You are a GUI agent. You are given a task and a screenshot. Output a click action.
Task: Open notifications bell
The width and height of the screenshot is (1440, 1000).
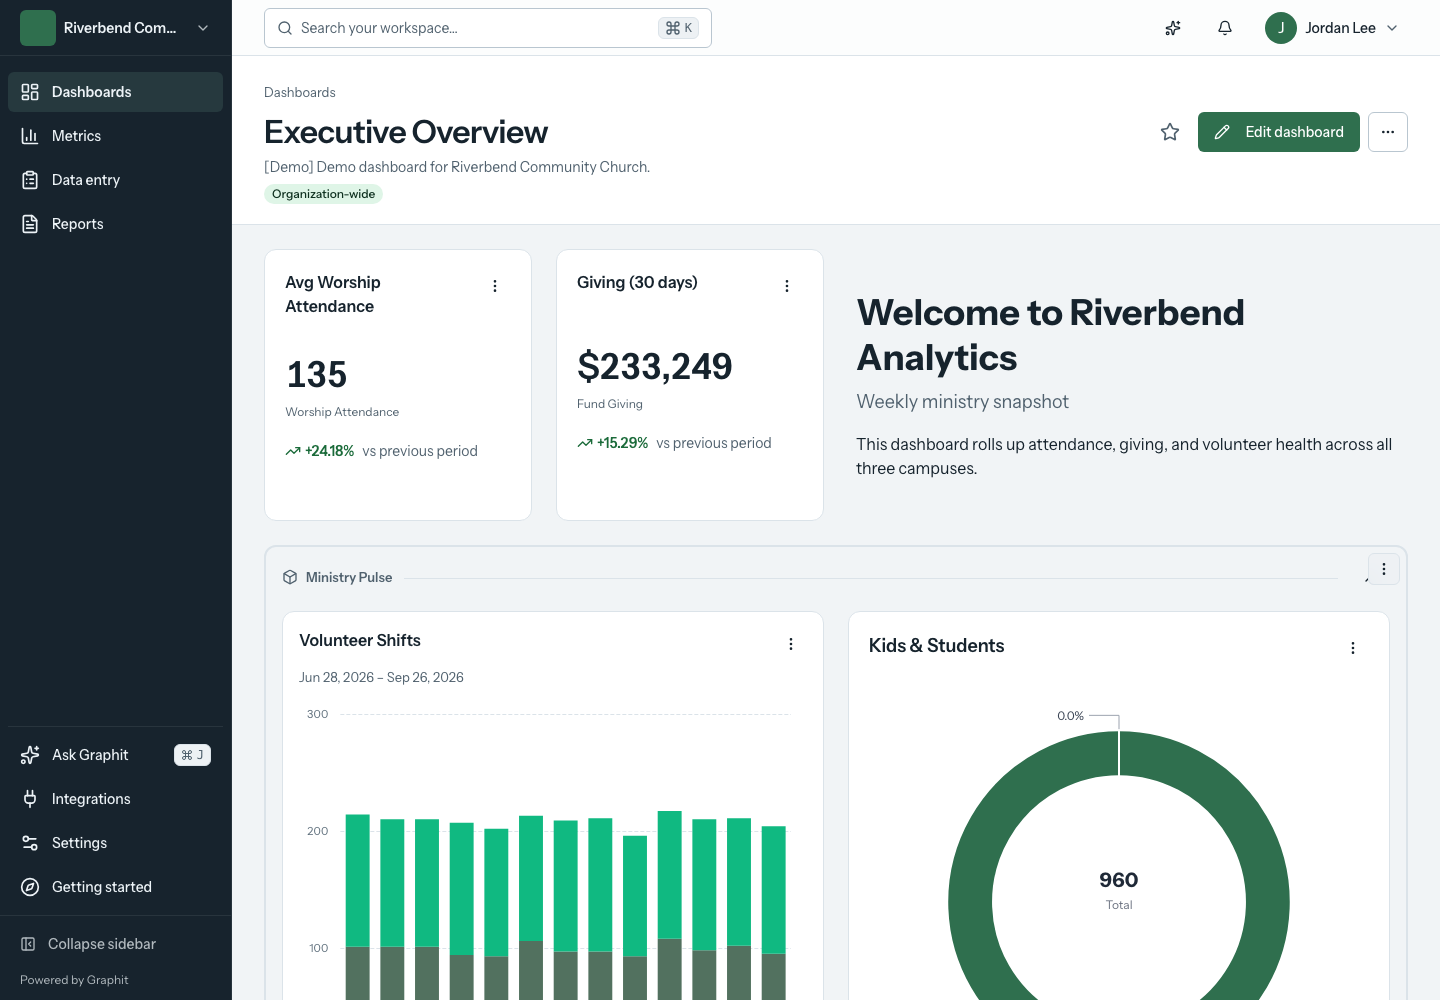[1225, 28]
